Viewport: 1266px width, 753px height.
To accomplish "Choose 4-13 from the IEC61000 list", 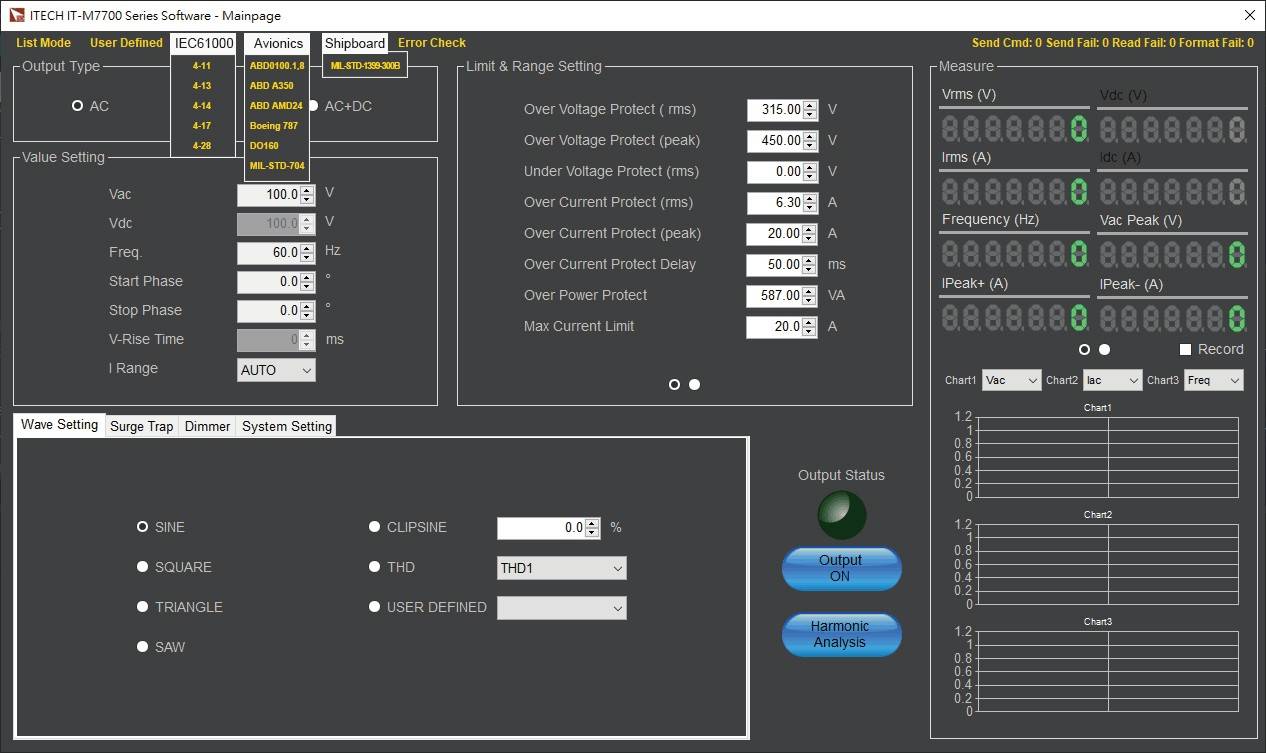I will tap(202, 86).
